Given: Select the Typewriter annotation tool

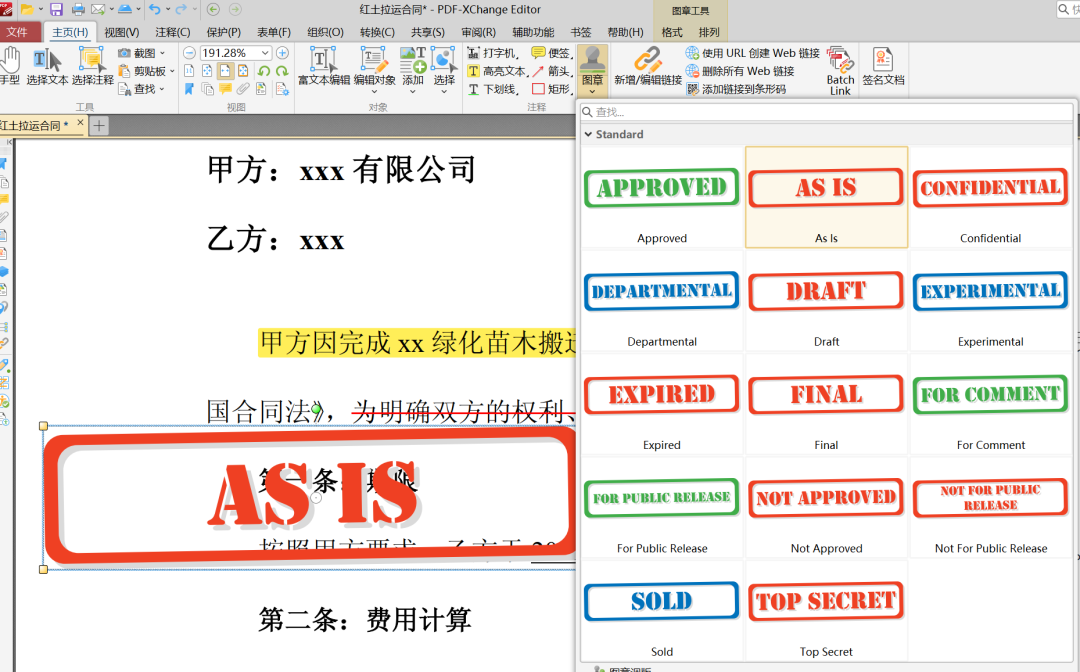Looking at the screenshot, I should 497,53.
